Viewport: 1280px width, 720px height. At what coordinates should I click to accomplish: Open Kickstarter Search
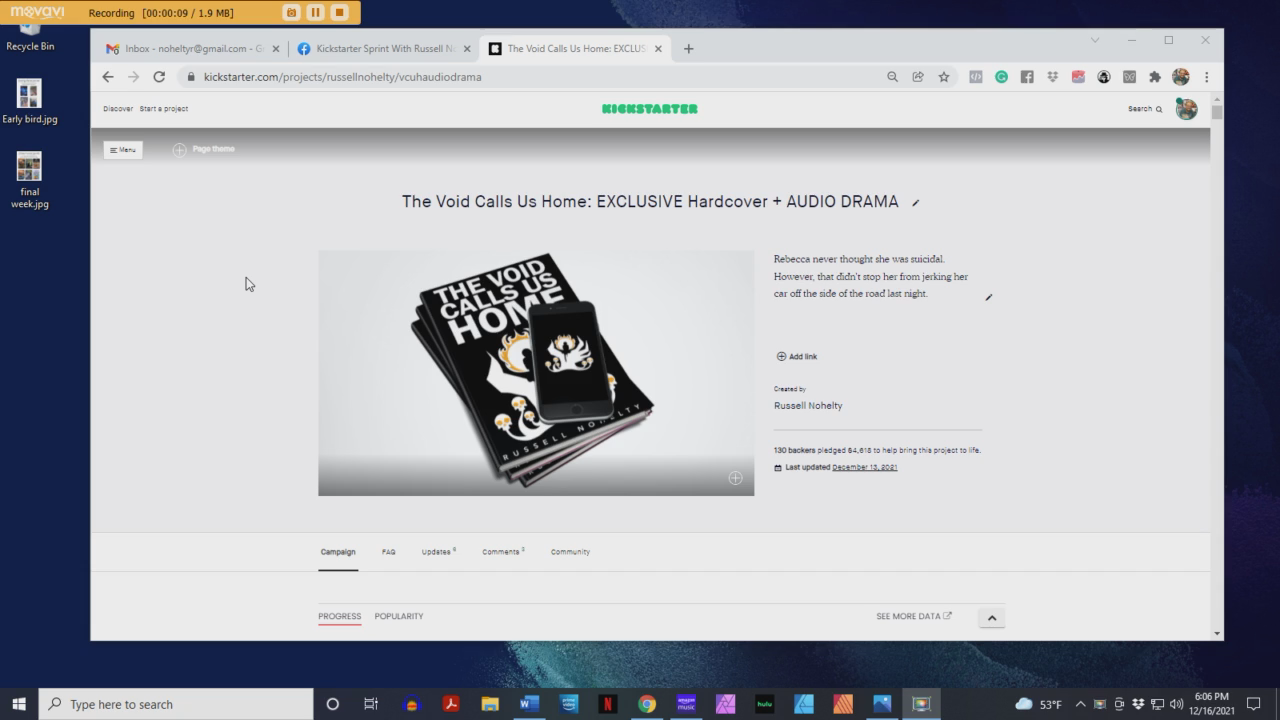tap(1145, 109)
